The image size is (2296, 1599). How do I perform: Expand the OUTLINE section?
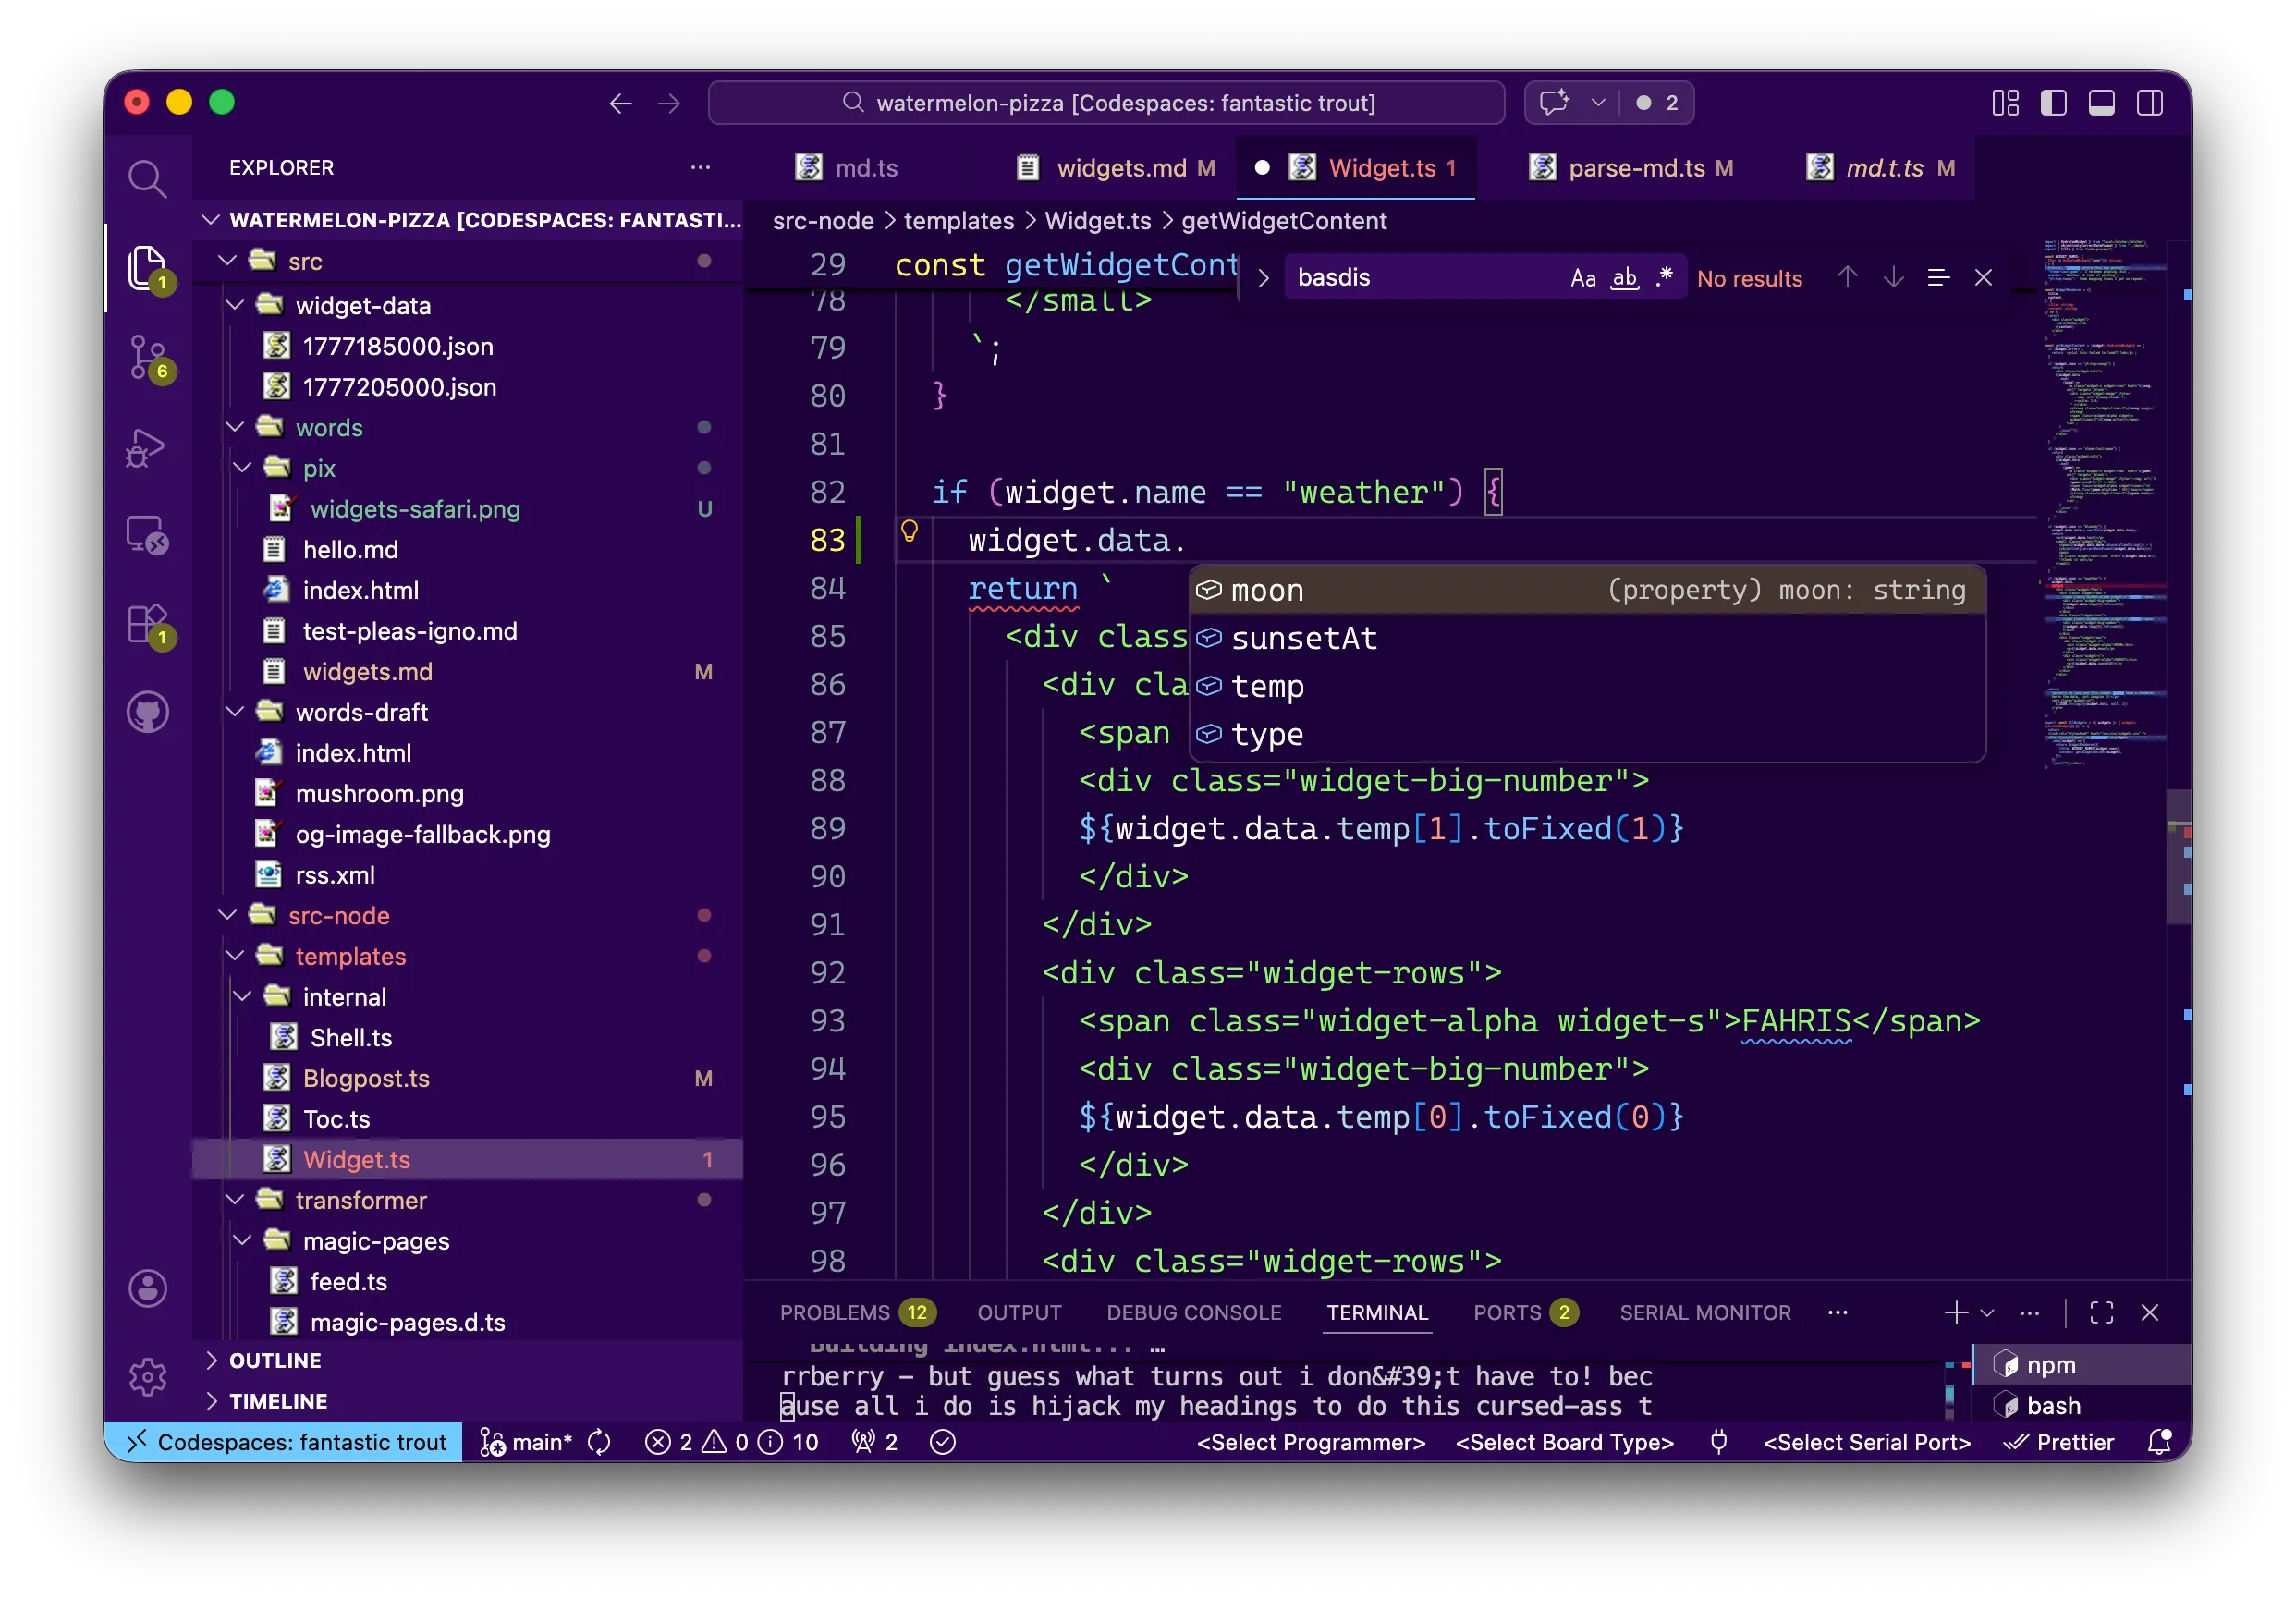pos(275,1360)
